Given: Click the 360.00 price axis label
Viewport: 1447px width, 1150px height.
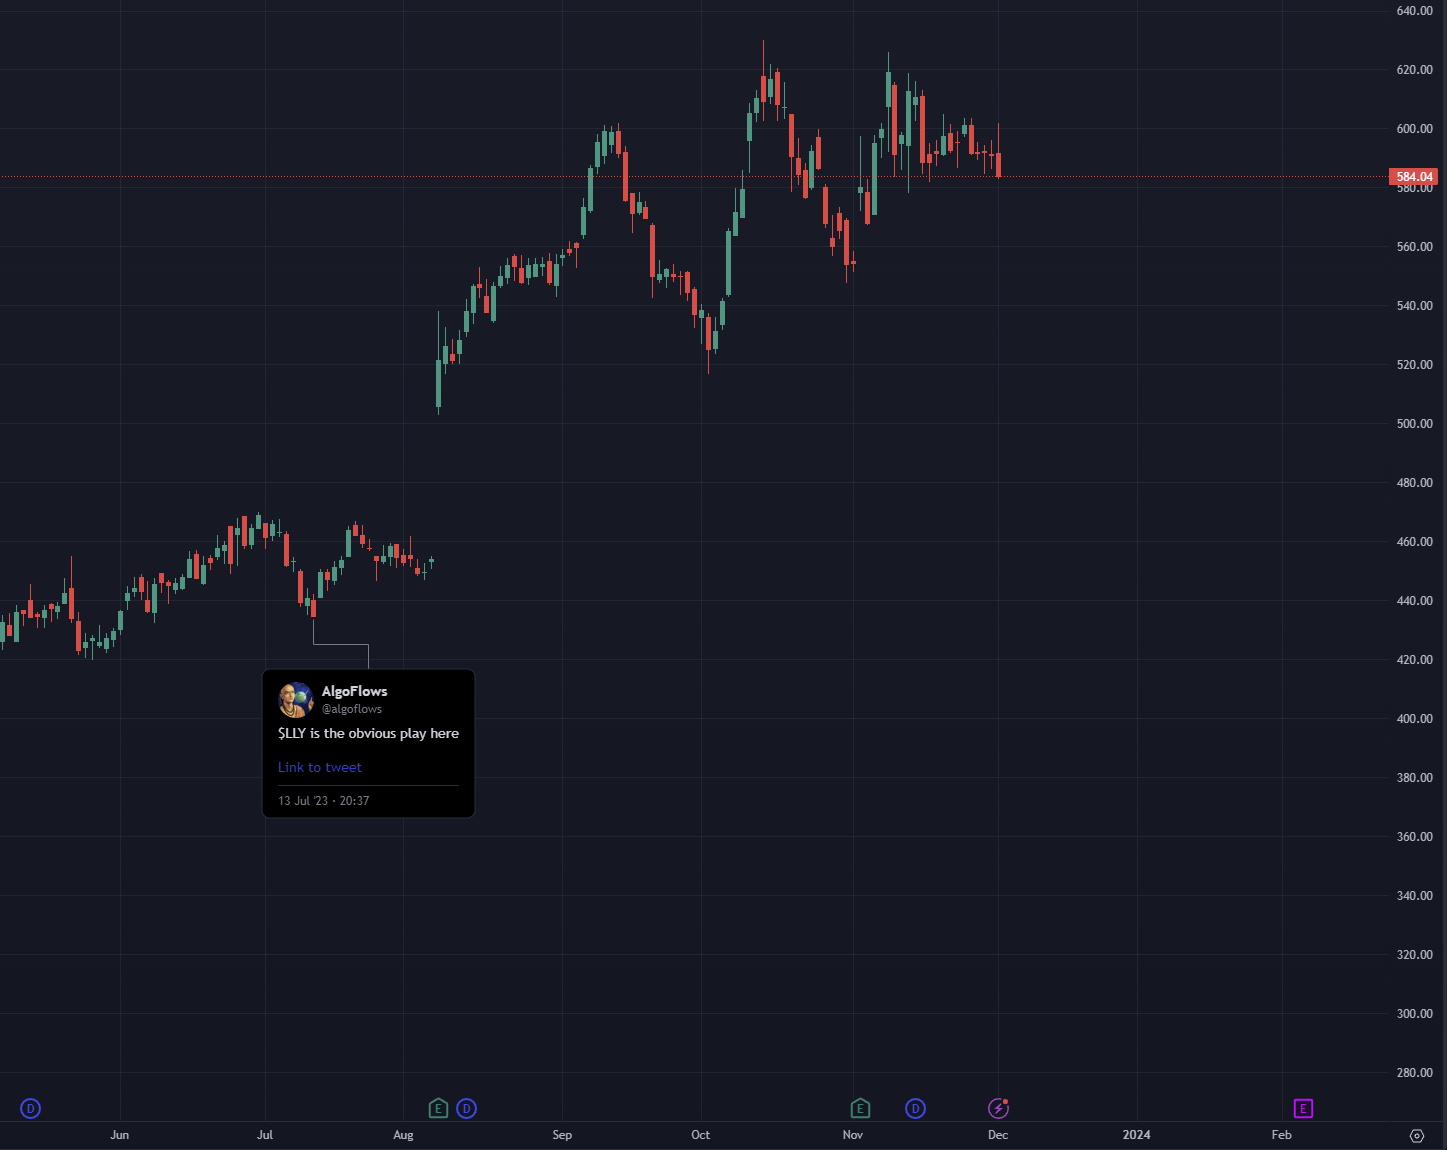Looking at the screenshot, I should [1414, 837].
